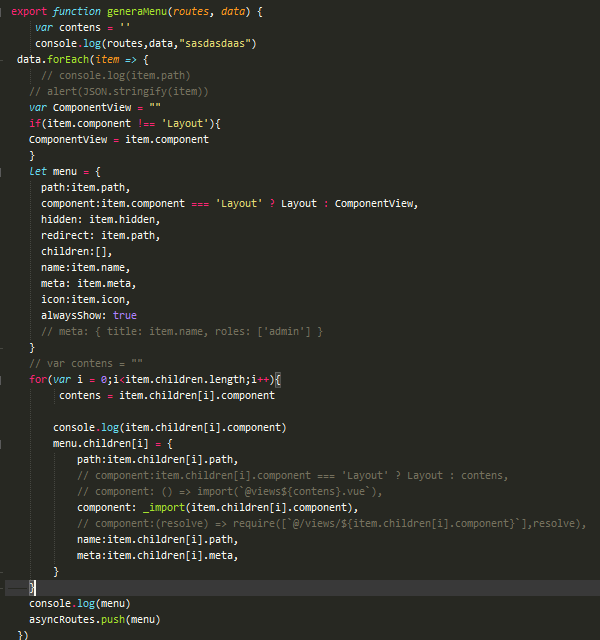
Task: Click the let menu = { line
Action: point(65,171)
